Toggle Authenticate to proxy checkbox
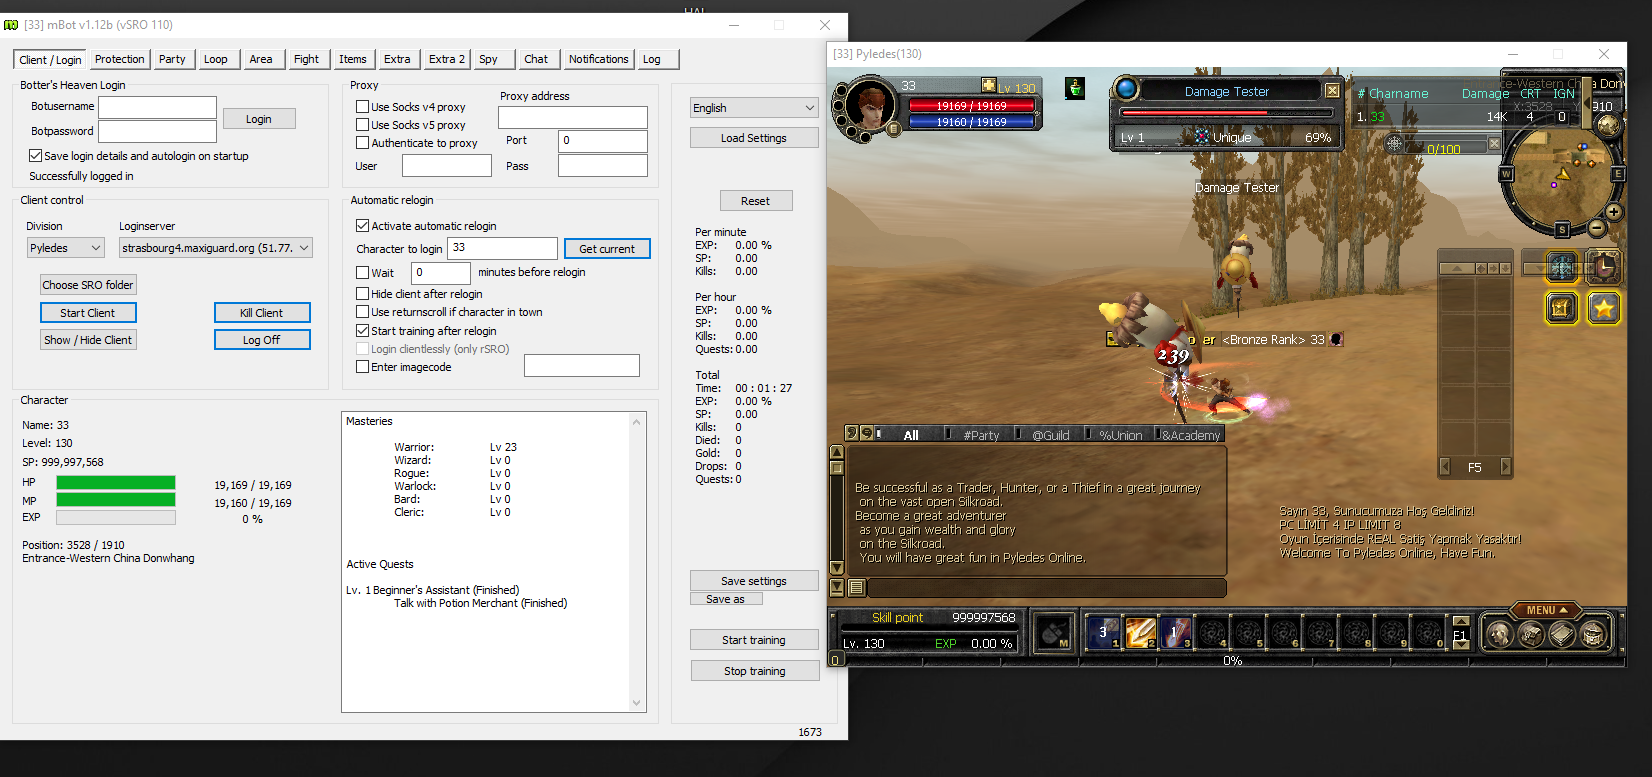Image resolution: width=1652 pixels, height=777 pixels. (x=363, y=143)
